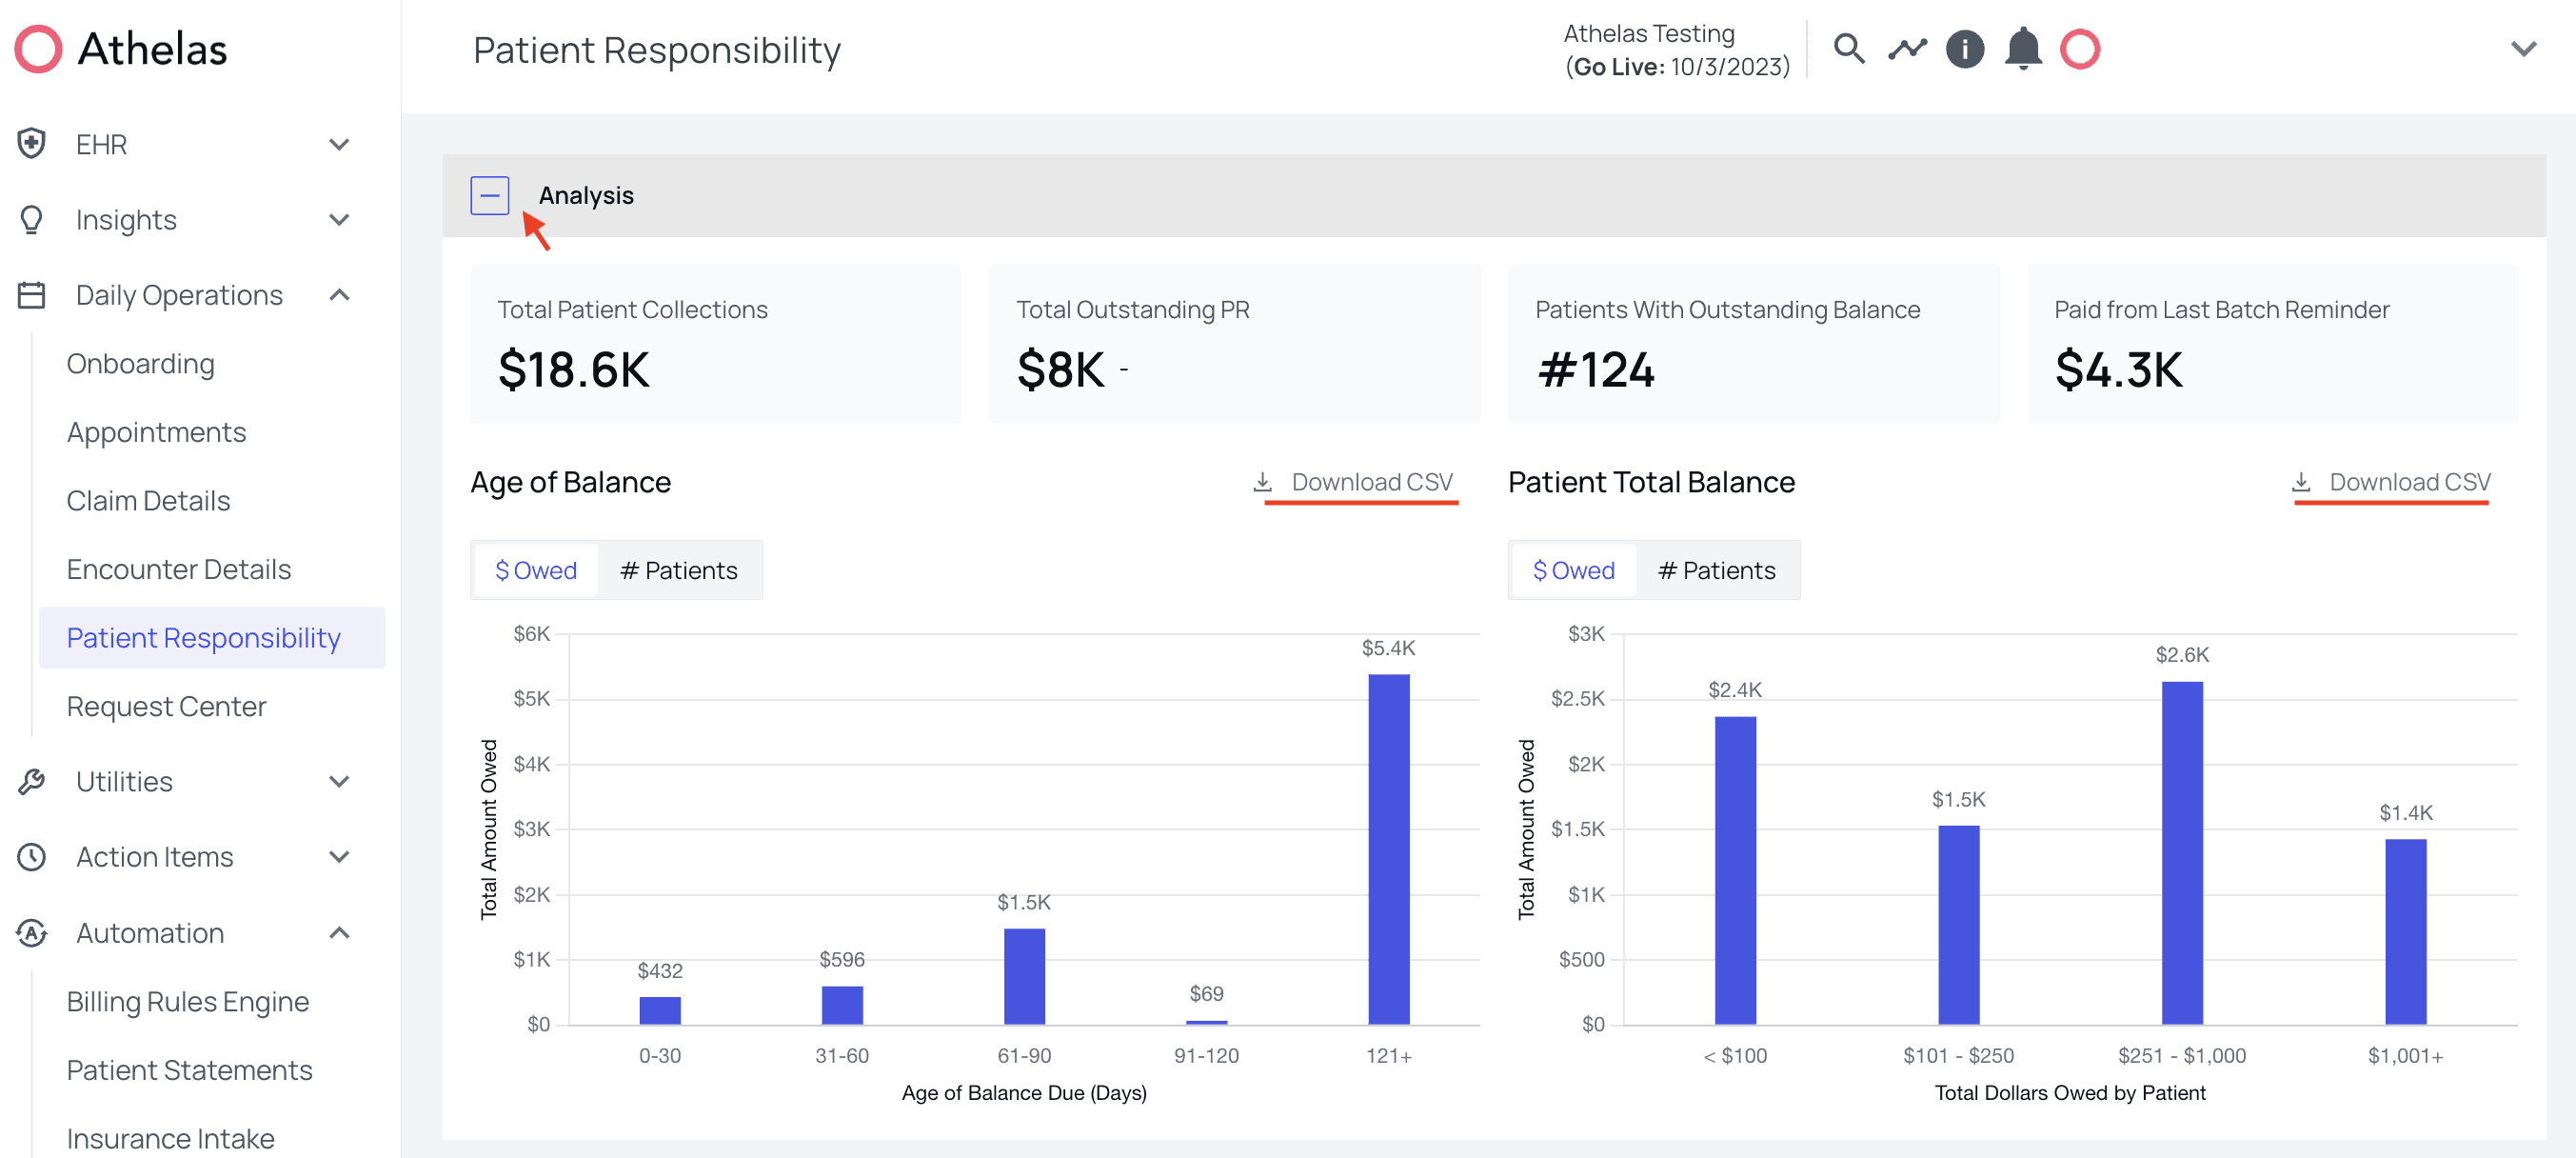Expand the Utilities menu chevron
The height and width of the screenshot is (1158, 2576).
tap(339, 782)
